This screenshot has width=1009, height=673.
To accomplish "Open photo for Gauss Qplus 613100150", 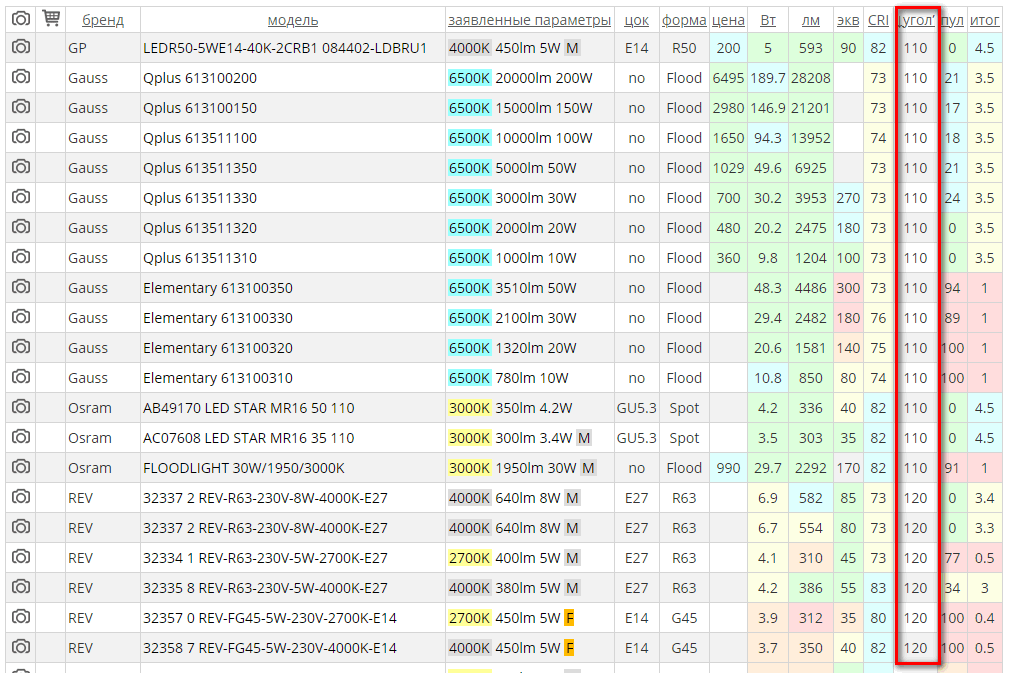I will [x=21, y=107].
